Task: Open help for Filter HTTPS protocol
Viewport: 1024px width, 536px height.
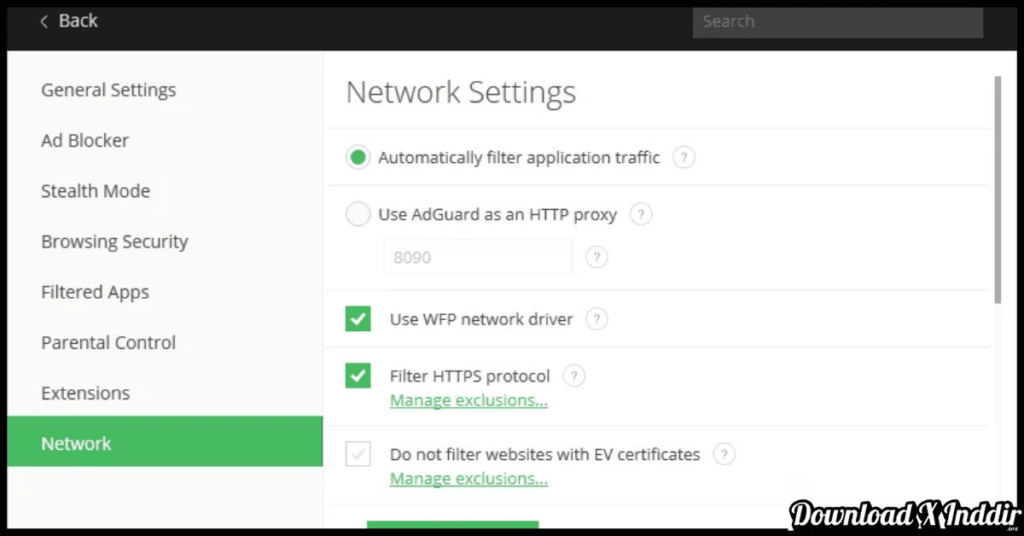Action: [x=574, y=375]
